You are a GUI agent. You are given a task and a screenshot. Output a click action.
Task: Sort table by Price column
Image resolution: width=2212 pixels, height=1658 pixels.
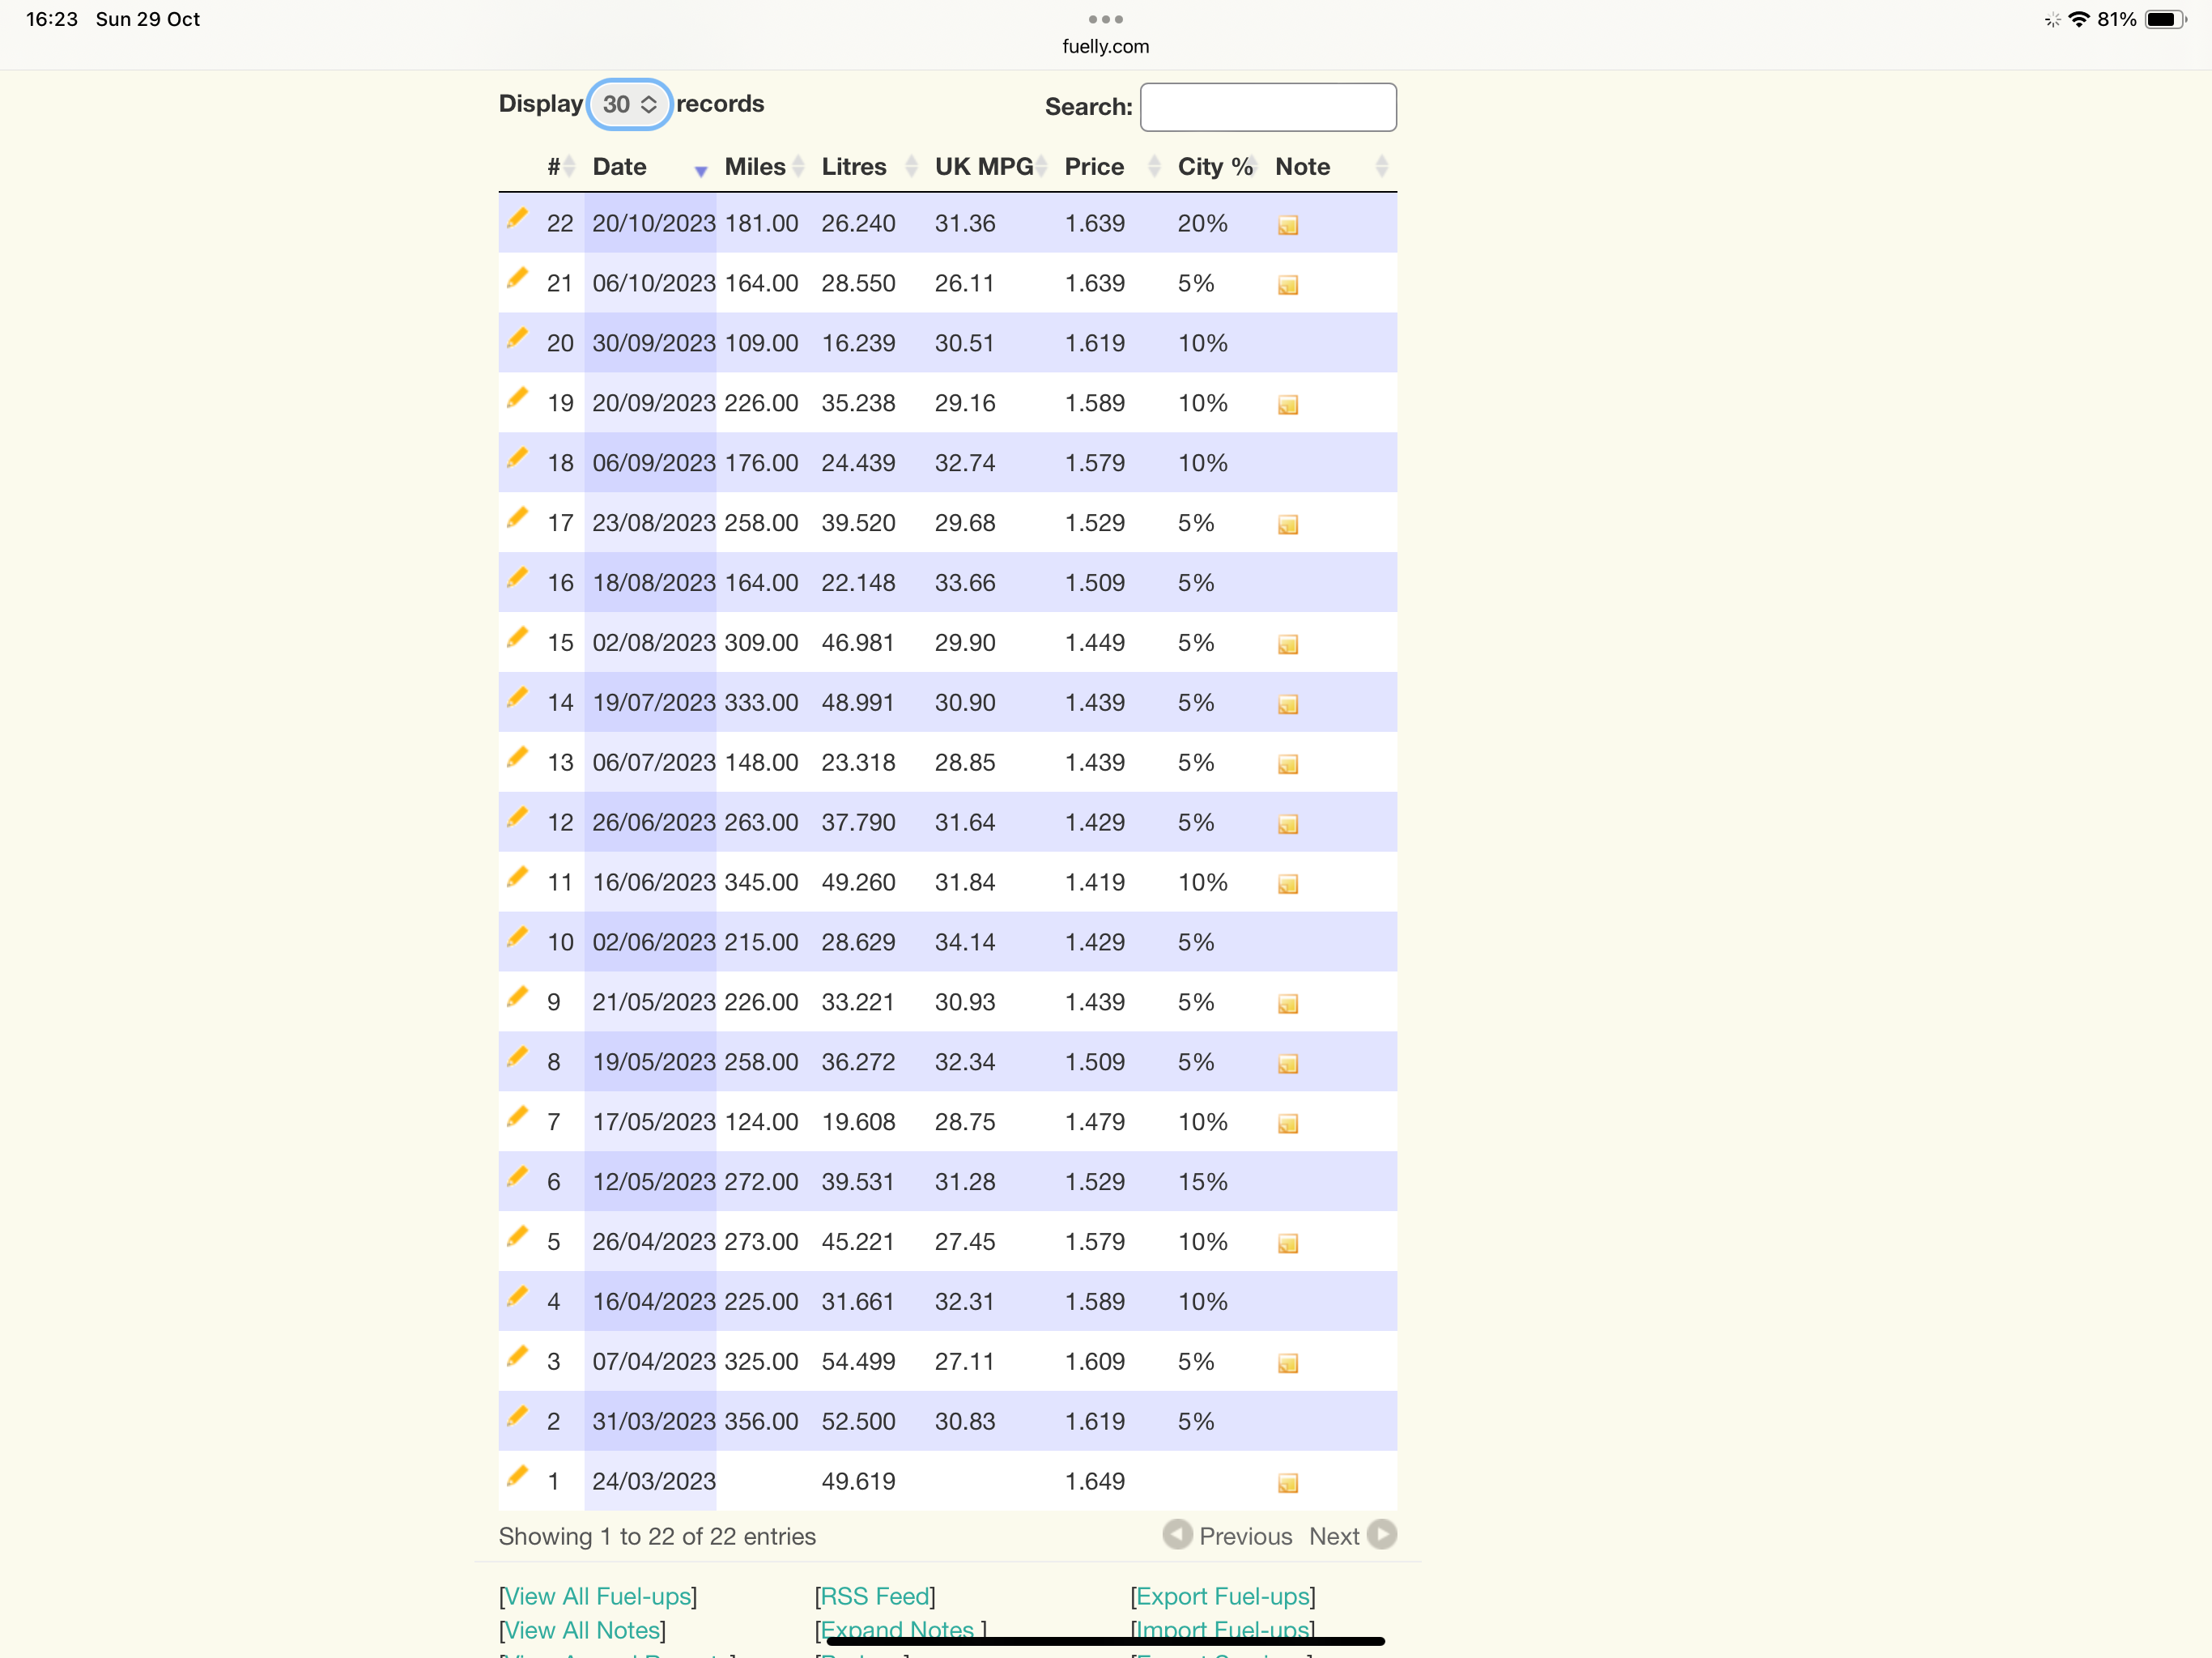pos(1112,166)
